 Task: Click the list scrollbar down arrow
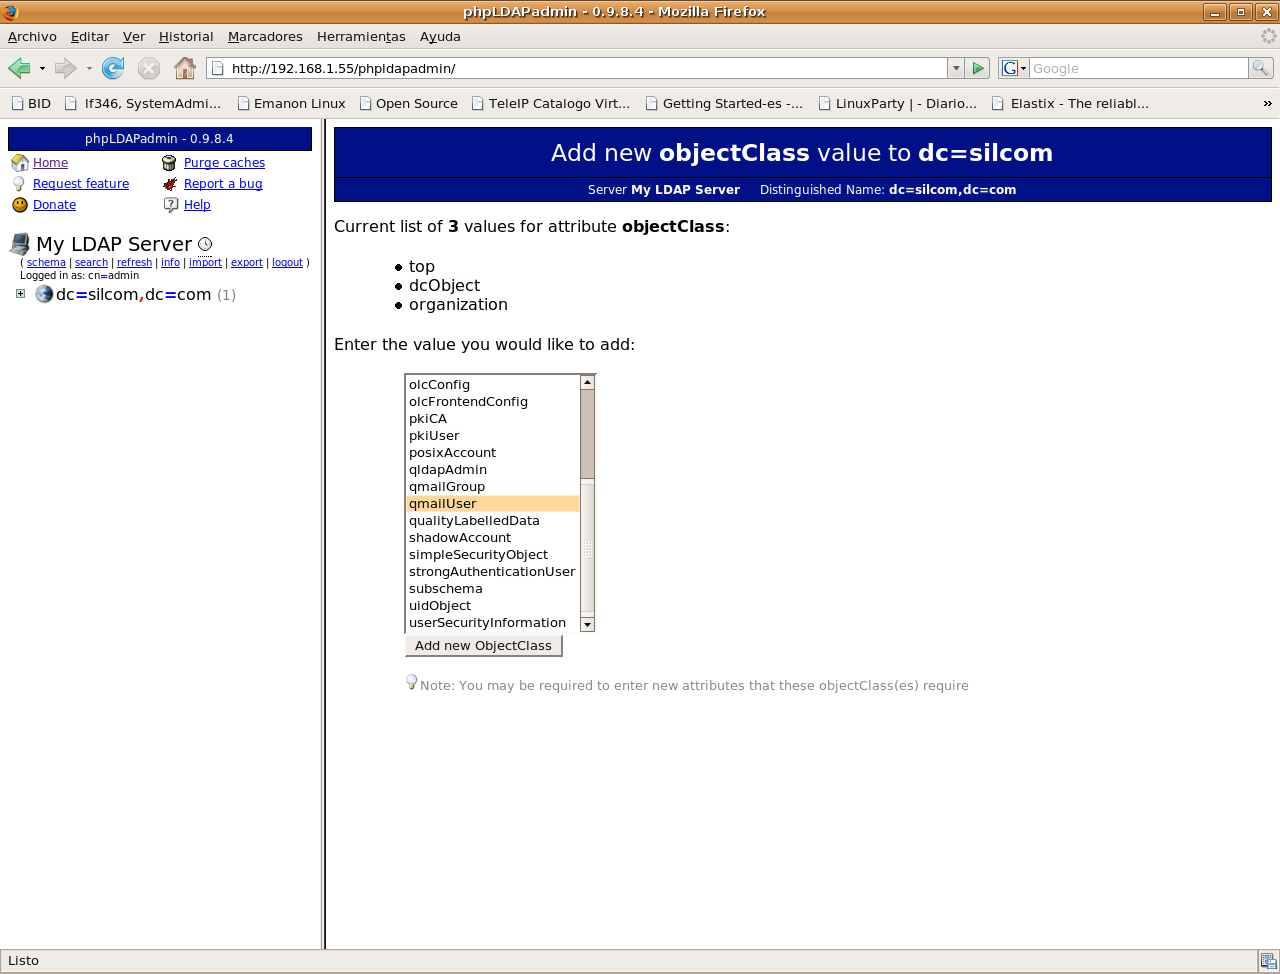588,624
